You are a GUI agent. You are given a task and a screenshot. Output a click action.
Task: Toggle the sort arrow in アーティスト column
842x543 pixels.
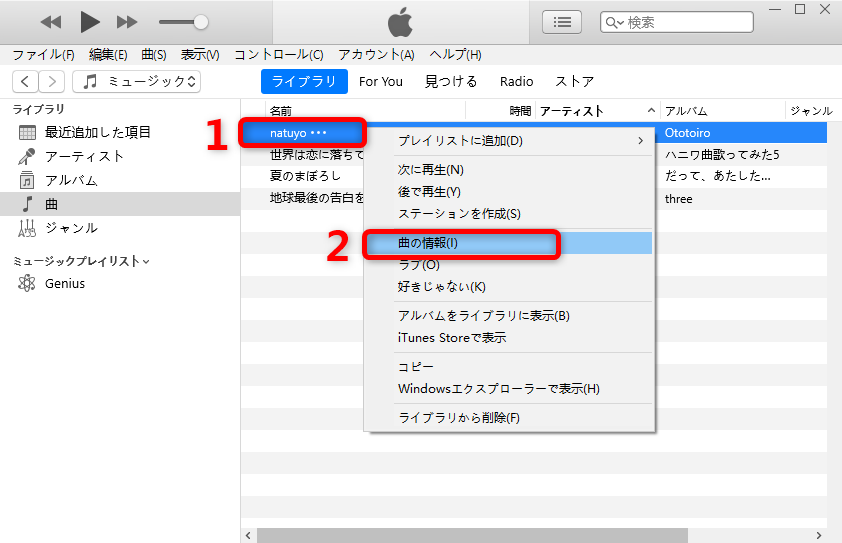(x=651, y=111)
